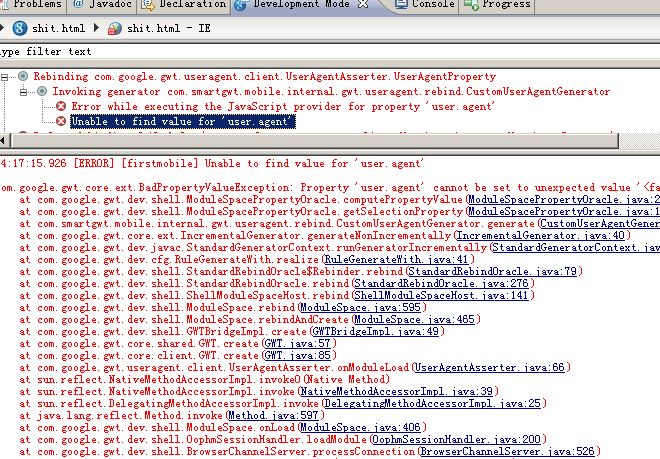Click the Development Mode tab icon
Viewport: 660px width, 459px height.
click(x=241, y=6)
